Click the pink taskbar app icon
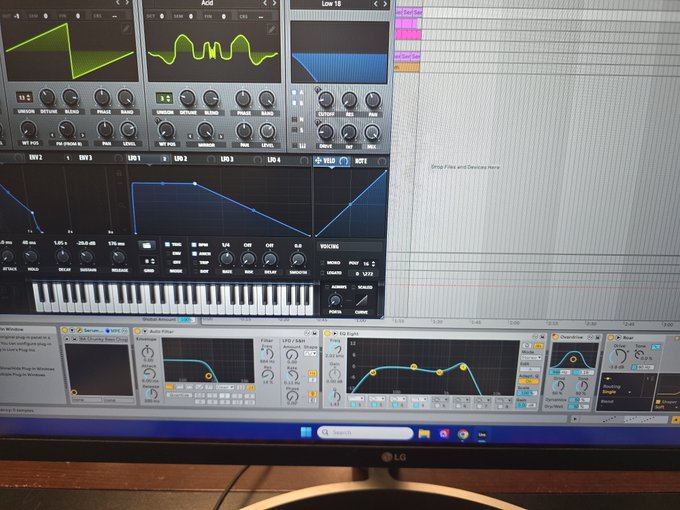The width and height of the screenshot is (680, 510). click(444, 434)
